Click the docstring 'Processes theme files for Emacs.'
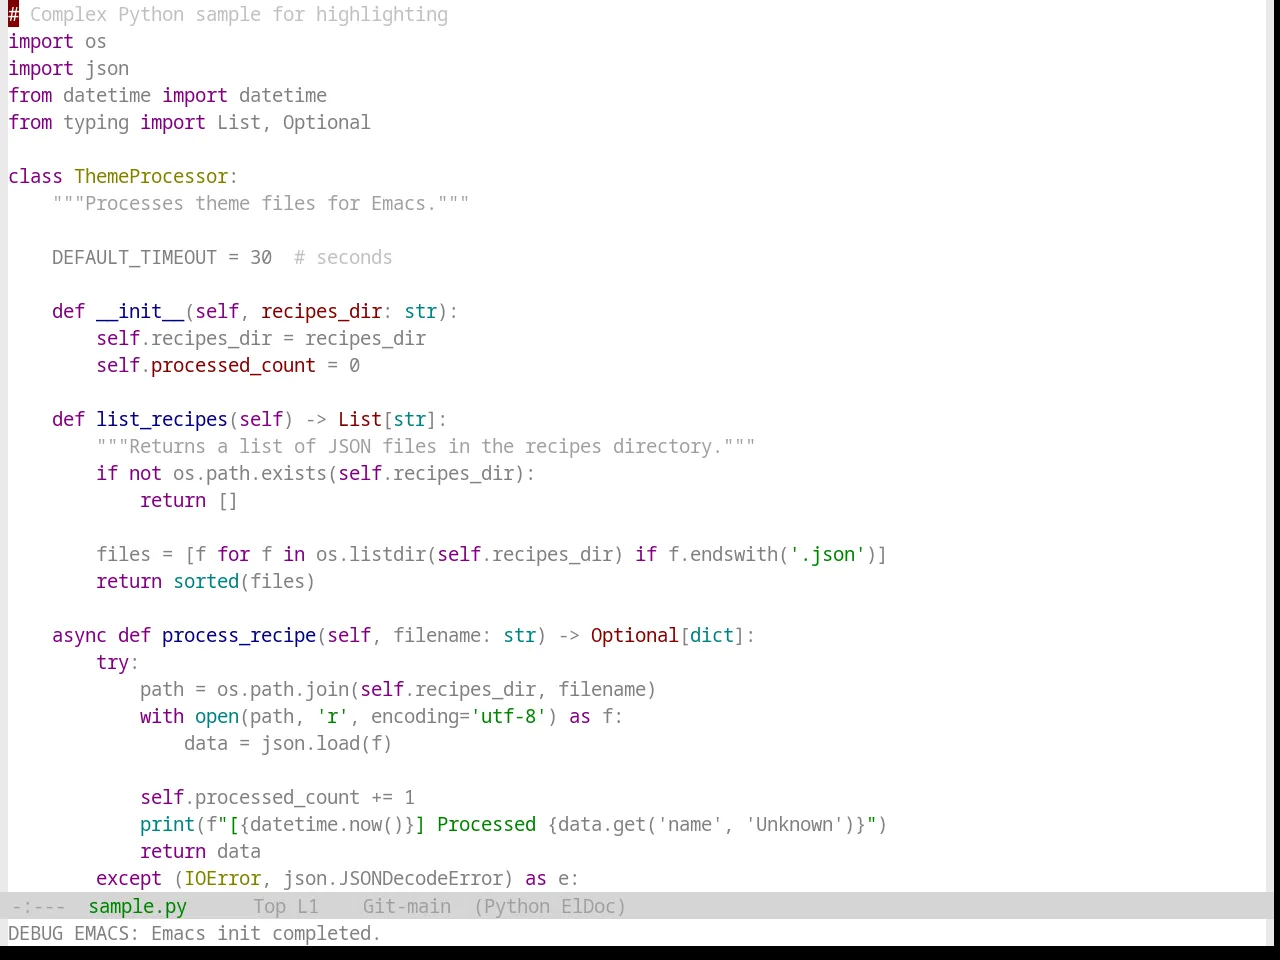Screen dimensions: 1280x960 (261, 203)
